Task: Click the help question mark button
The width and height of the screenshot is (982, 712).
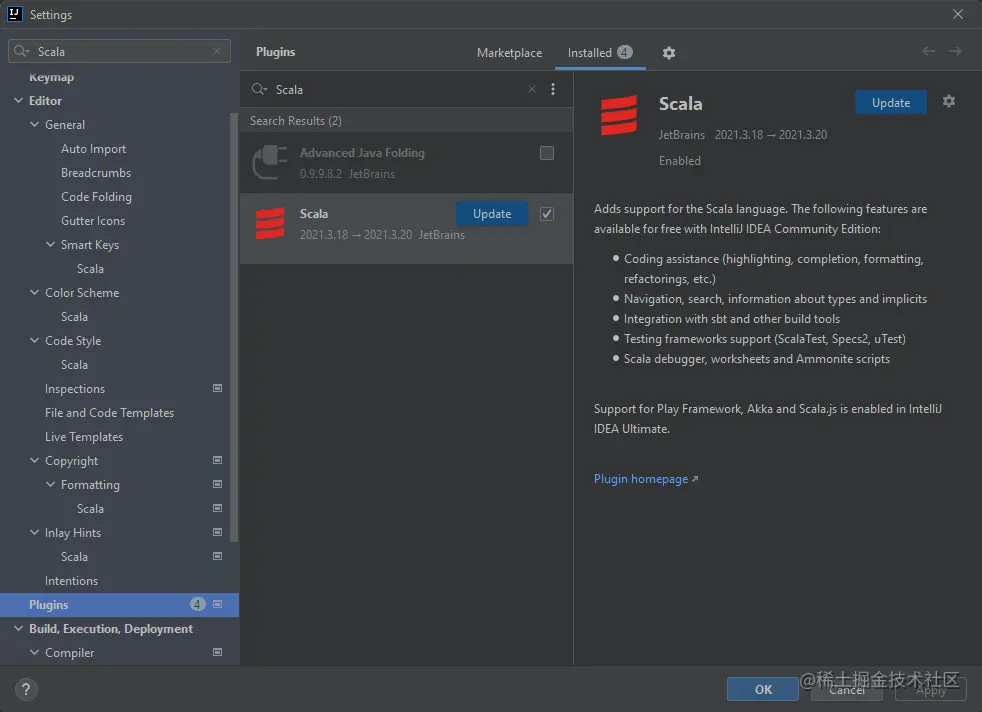Action: pyautogui.click(x=26, y=689)
